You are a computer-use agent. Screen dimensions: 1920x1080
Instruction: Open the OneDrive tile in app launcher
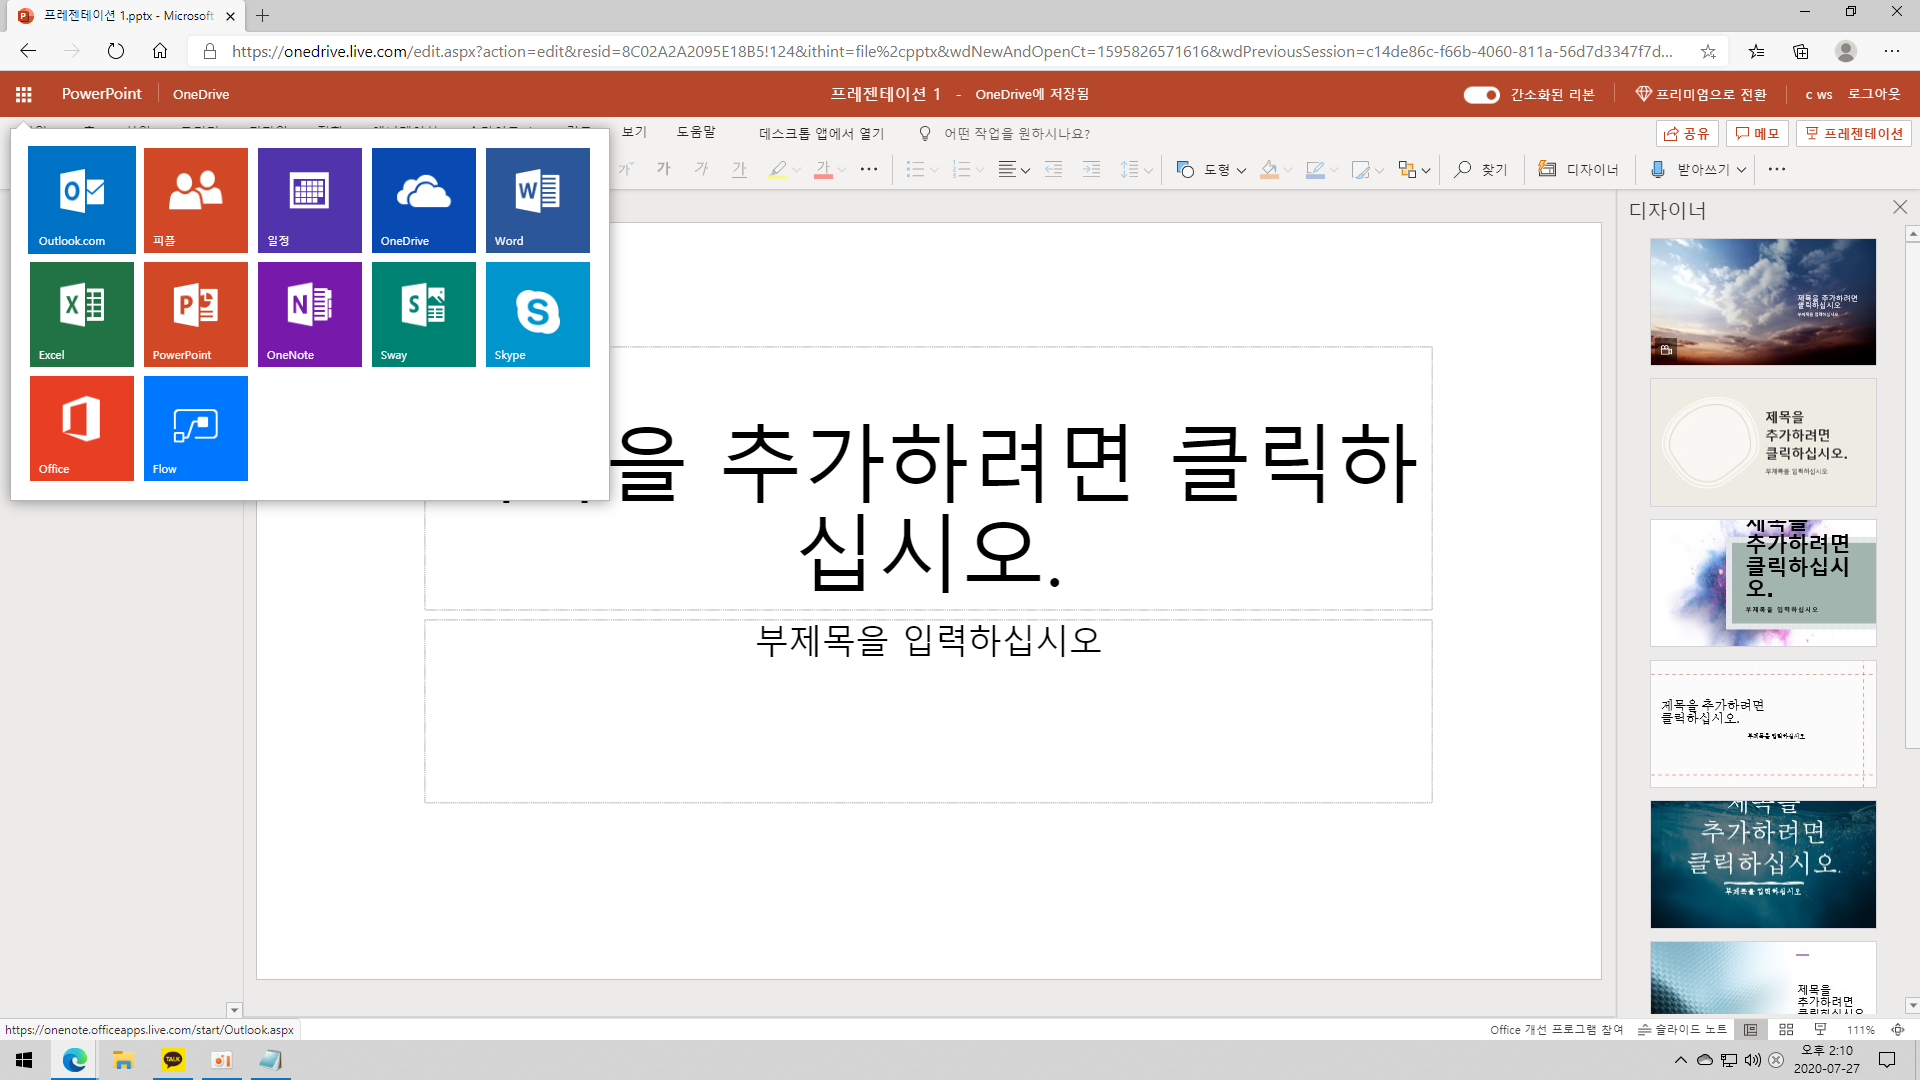pyautogui.click(x=424, y=200)
